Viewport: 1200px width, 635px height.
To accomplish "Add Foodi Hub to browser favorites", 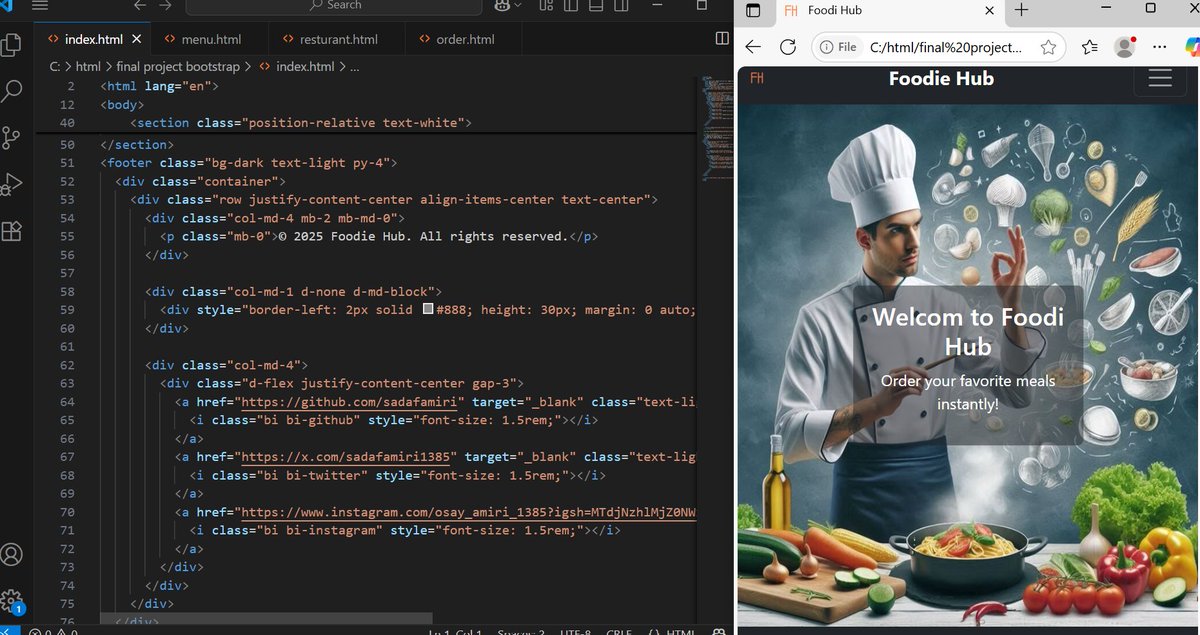I will click(1047, 46).
